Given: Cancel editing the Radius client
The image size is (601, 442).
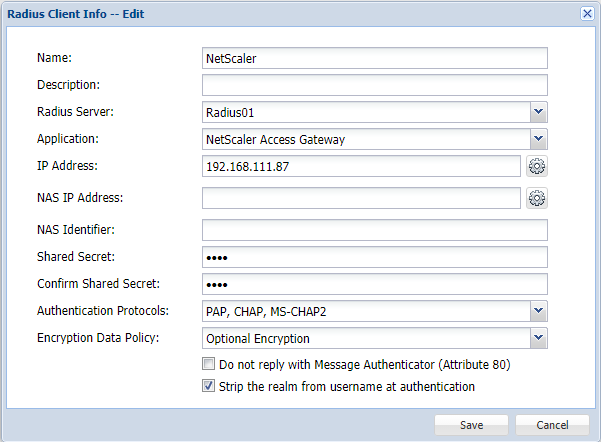Looking at the screenshot, I should [x=552, y=424].
